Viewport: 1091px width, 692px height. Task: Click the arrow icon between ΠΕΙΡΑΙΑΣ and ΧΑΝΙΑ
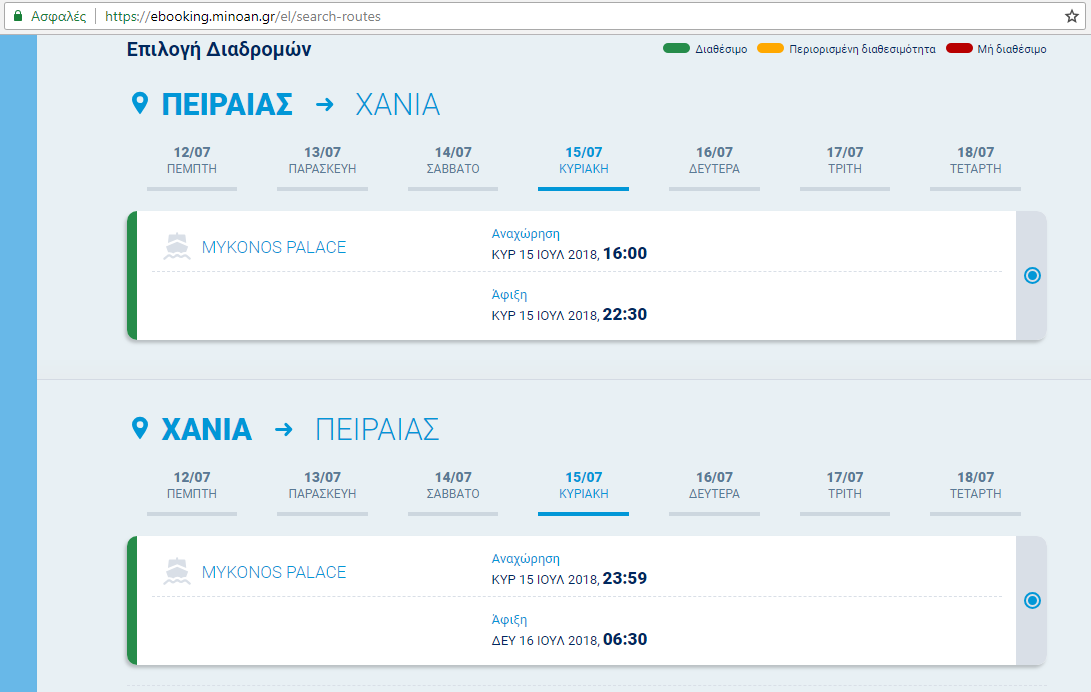click(x=324, y=105)
